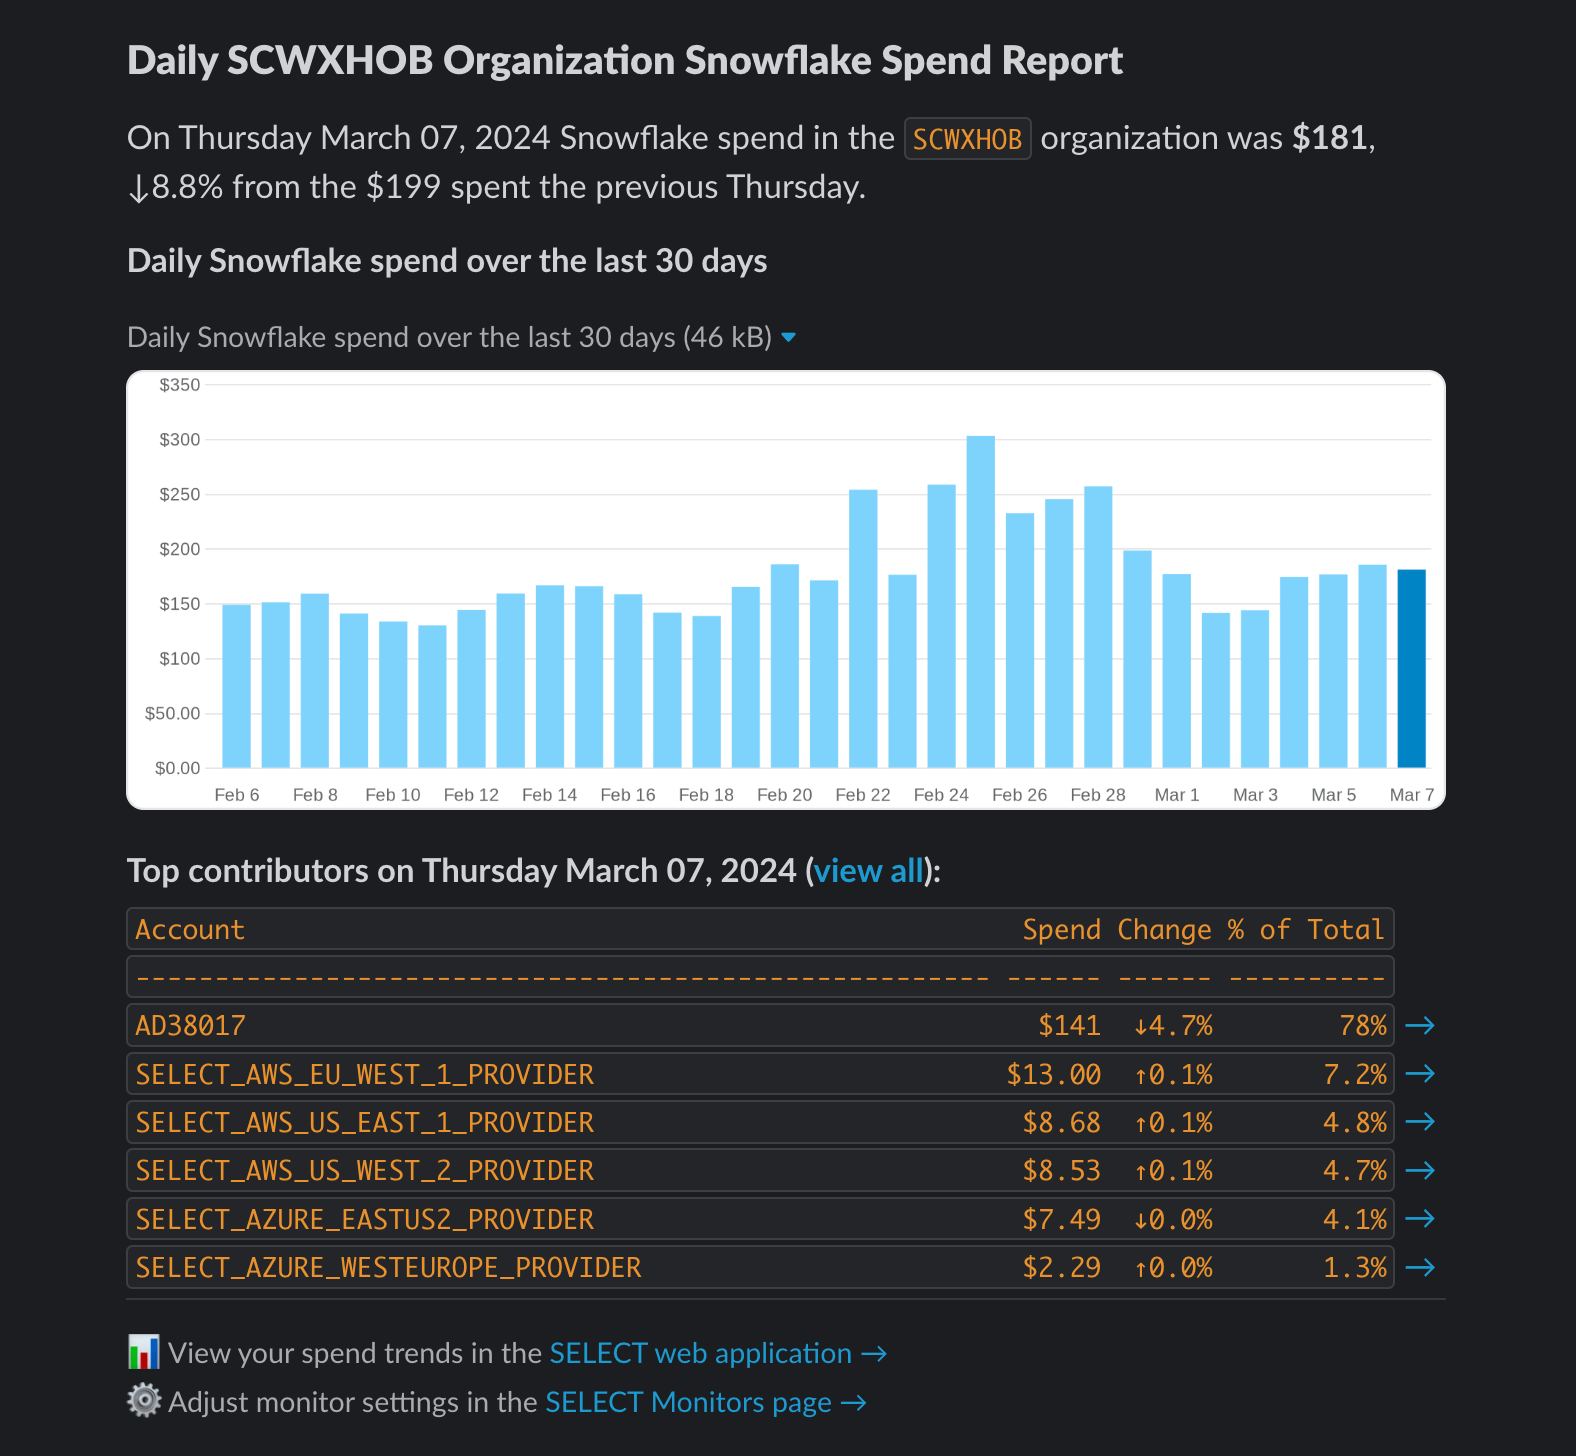Open arrow for SELECT_AWS_US_EAST_1_PROVIDER row
Viewport: 1576px width, 1456px height.
[1420, 1122]
